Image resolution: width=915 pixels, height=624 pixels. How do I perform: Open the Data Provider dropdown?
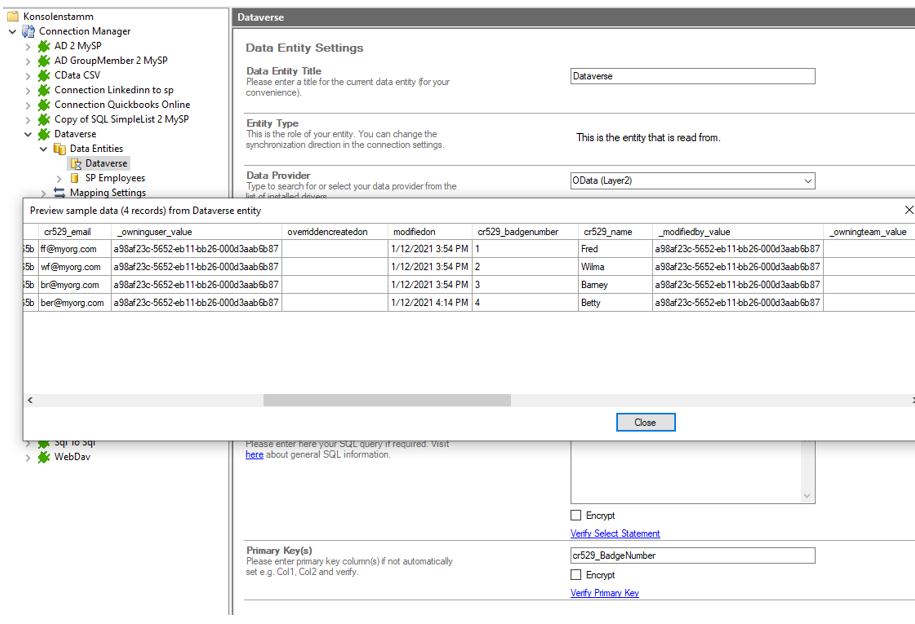tap(807, 181)
